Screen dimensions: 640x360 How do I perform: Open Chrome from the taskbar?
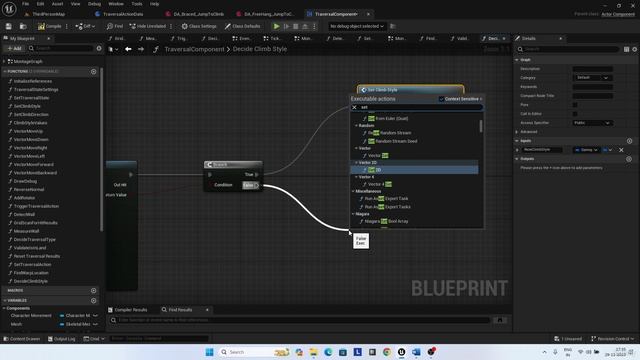(x=387, y=352)
